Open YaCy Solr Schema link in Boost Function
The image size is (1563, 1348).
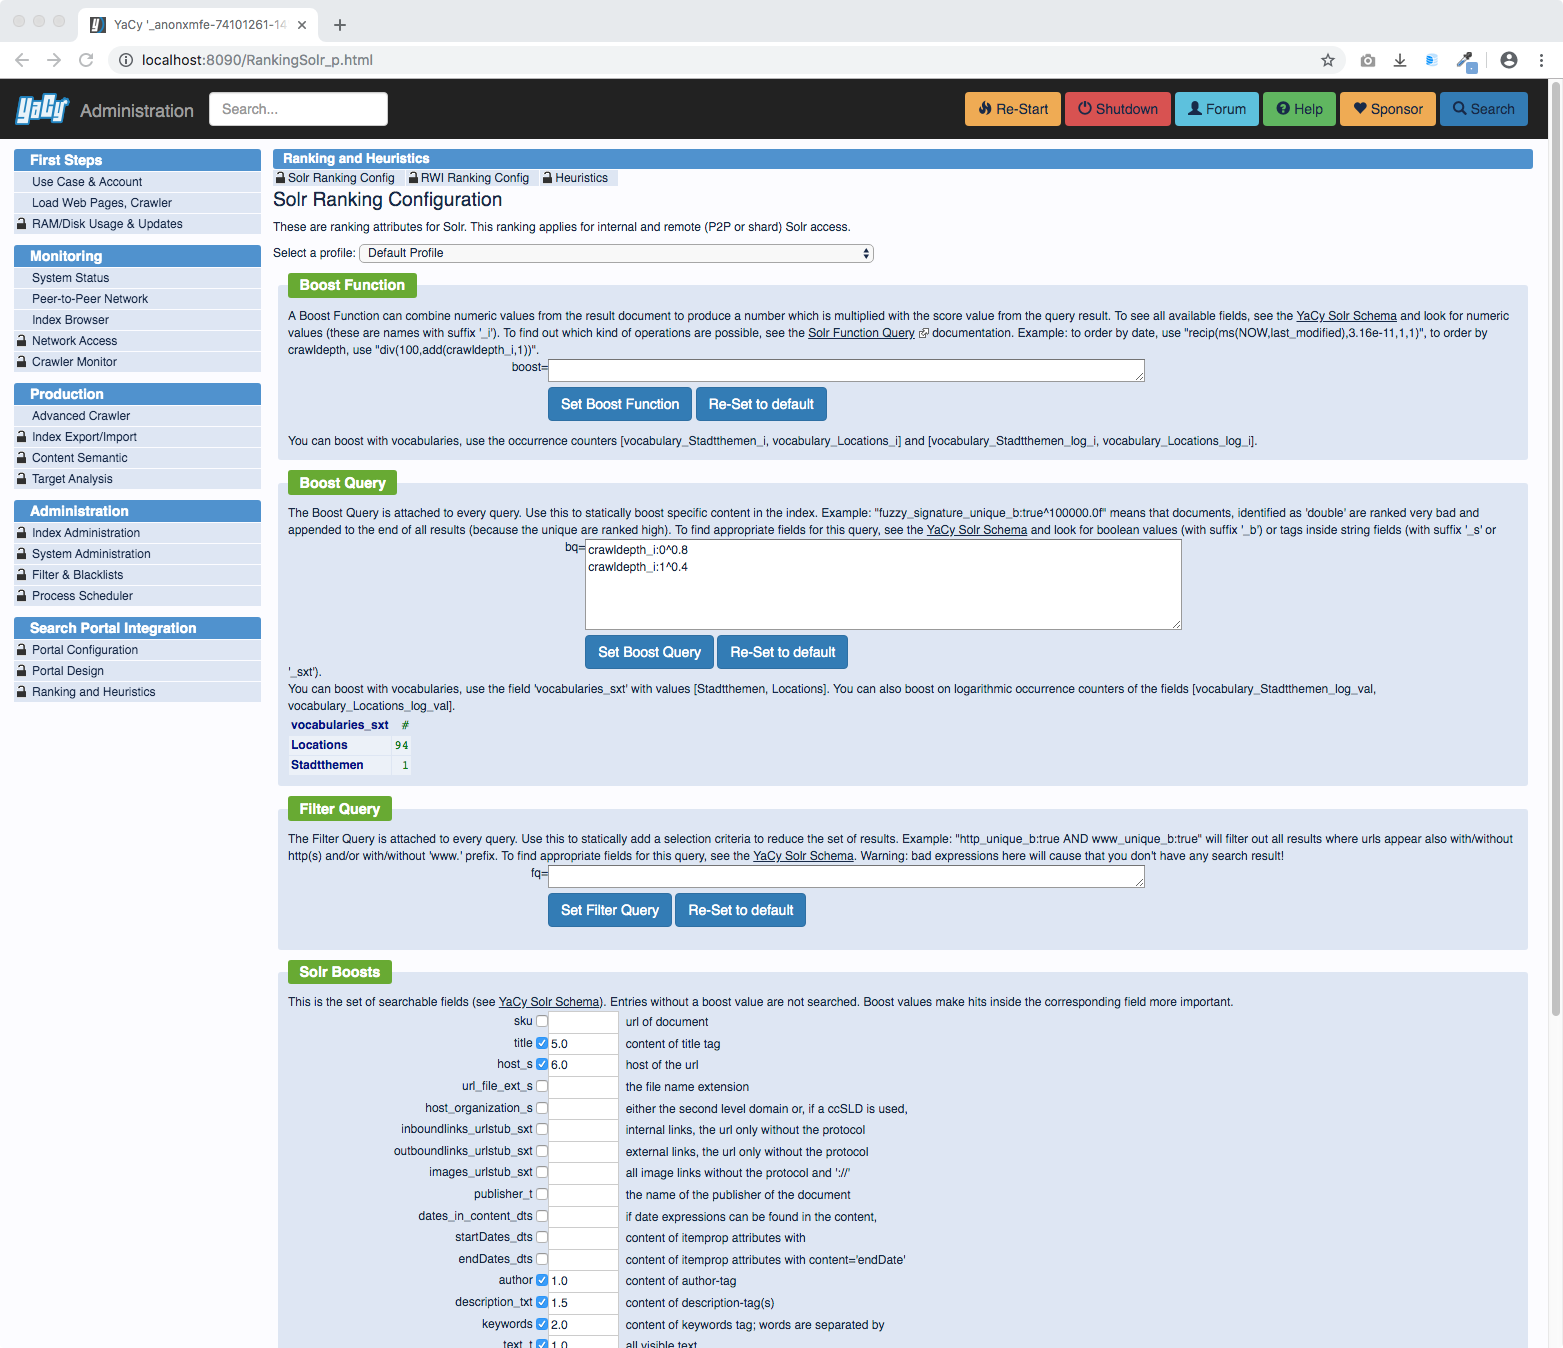1346,316
